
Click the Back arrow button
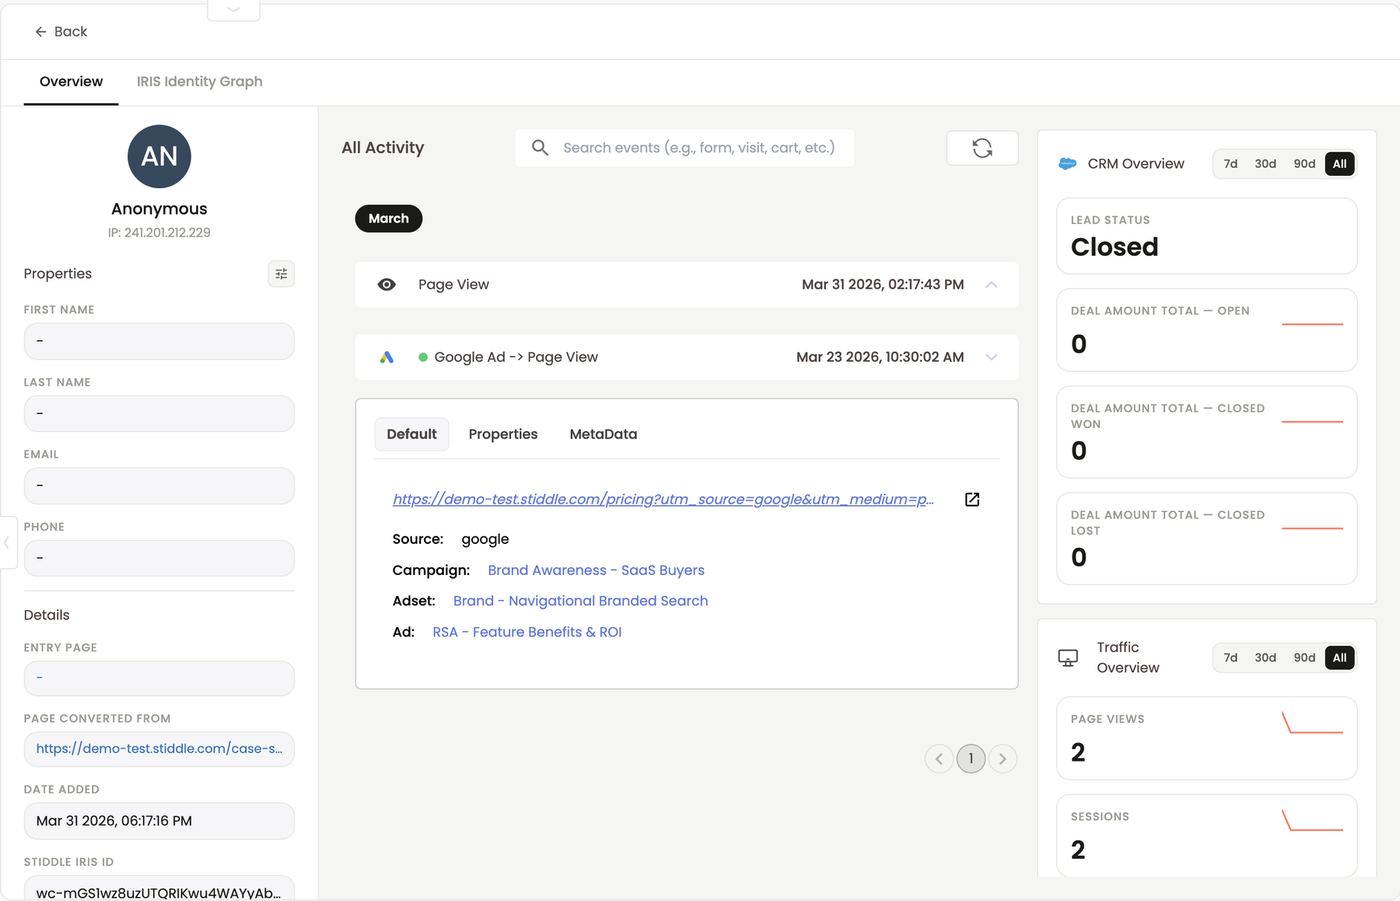(x=60, y=32)
